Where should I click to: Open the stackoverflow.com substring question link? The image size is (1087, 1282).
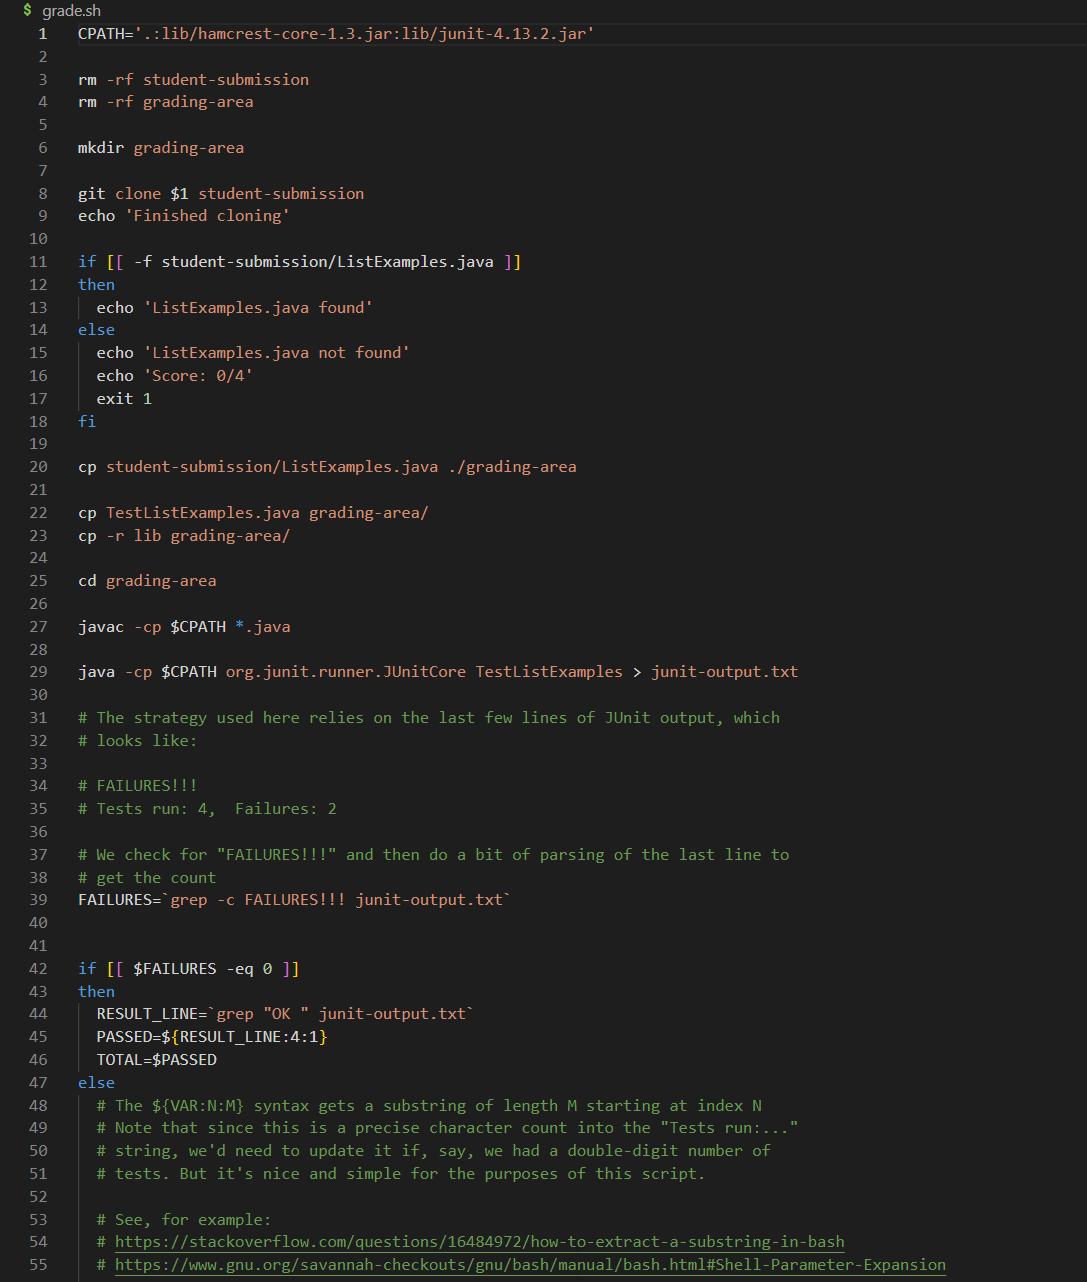pos(479,1242)
